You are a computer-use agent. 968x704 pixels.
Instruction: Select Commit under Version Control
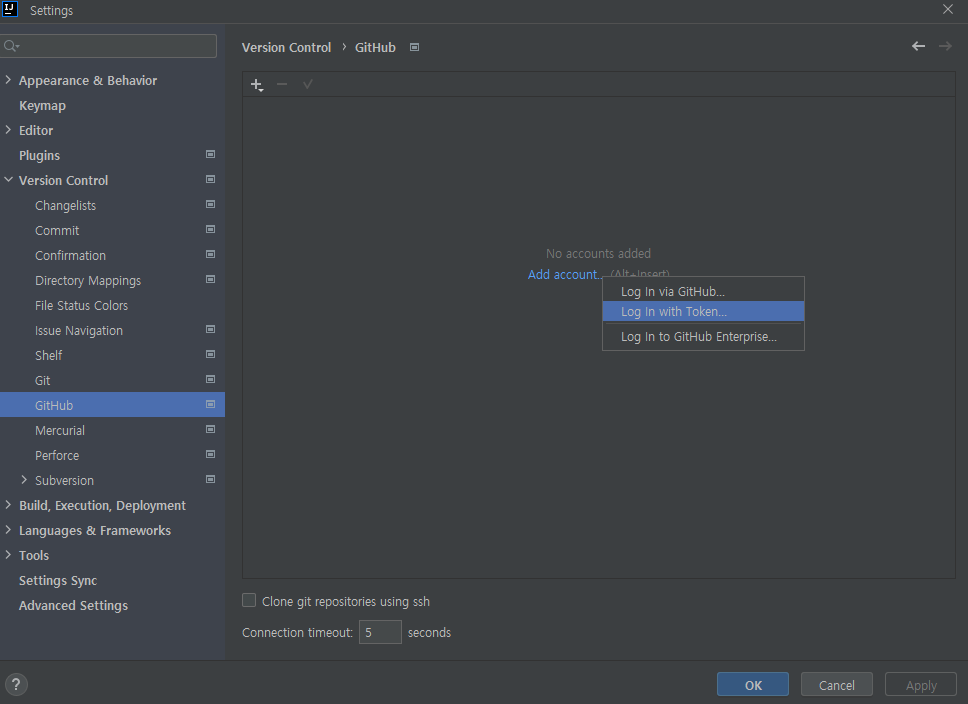[57, 230]
